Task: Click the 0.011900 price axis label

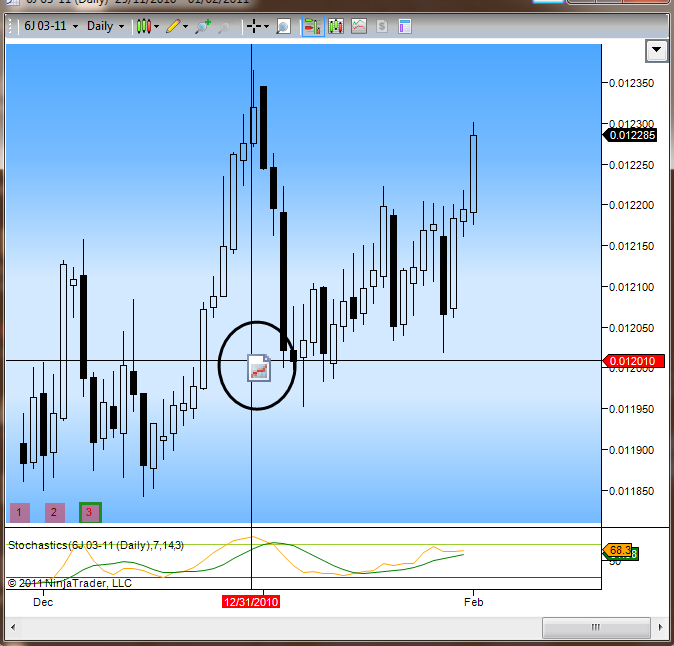Action: click(631, 450)
